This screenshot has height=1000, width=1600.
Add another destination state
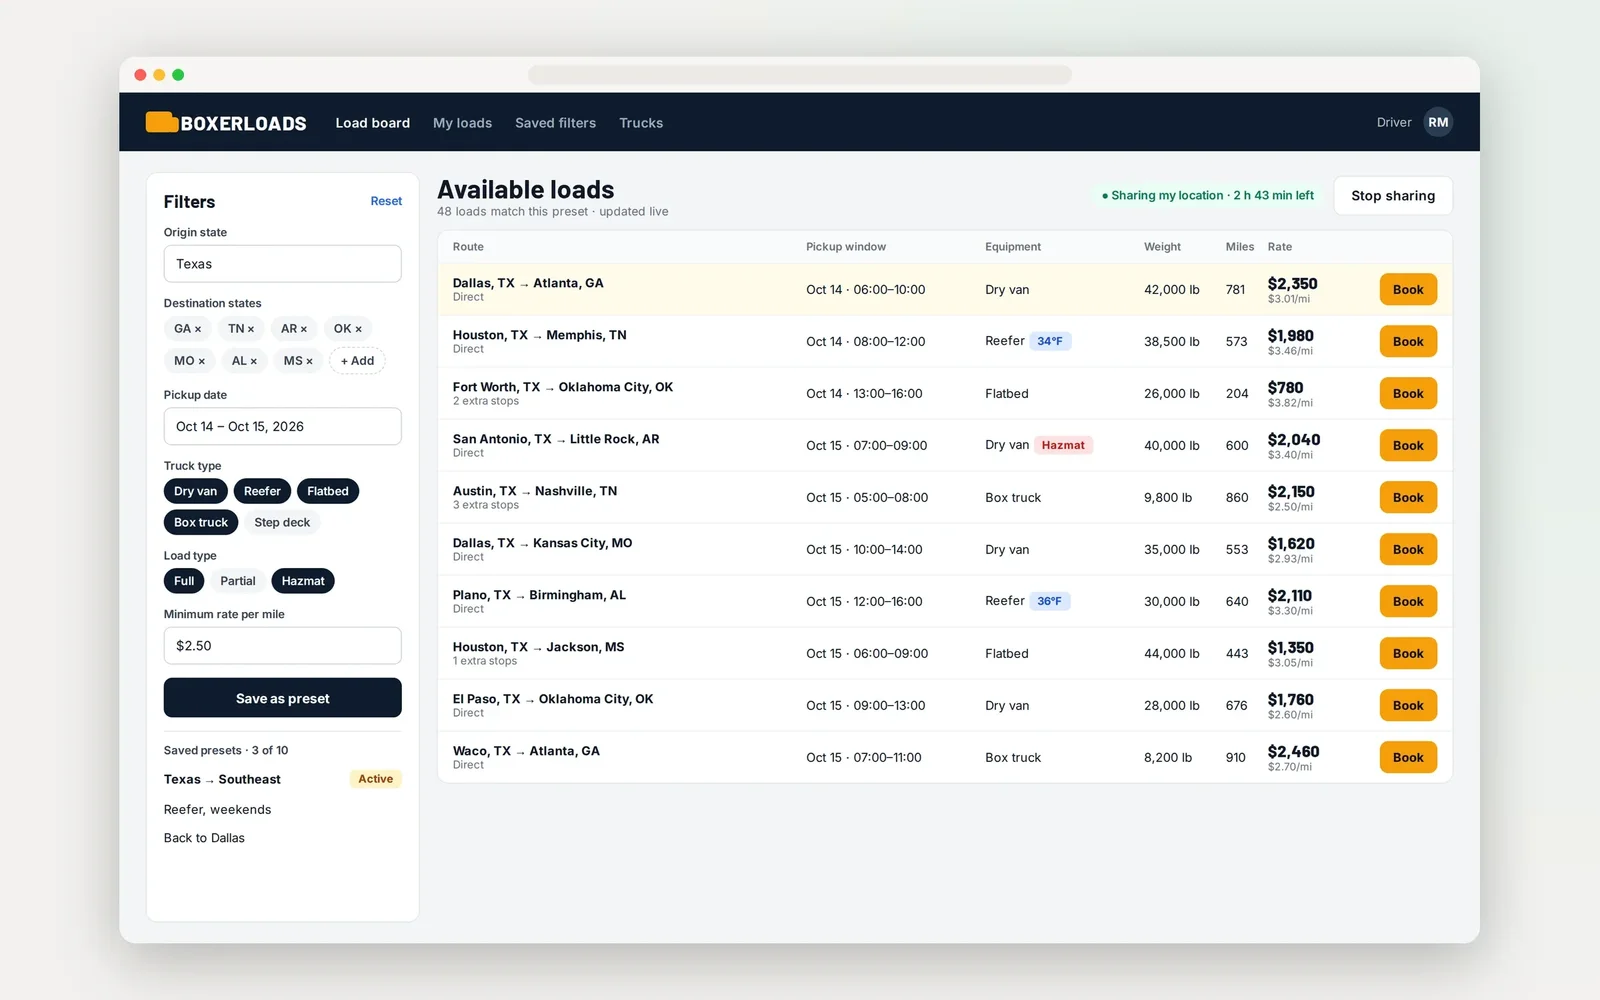point(357,361)
